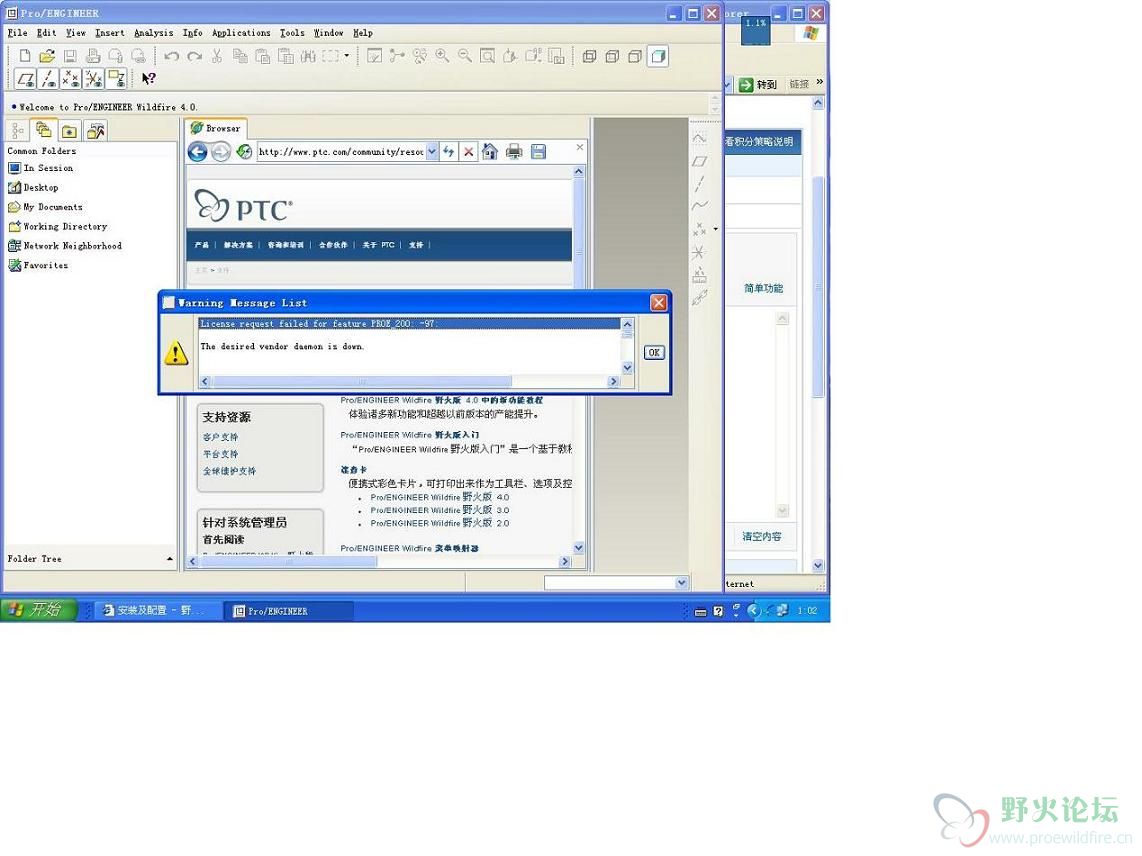Select the Browser tab
This screenshot has height=856, width=1142.
216,127
